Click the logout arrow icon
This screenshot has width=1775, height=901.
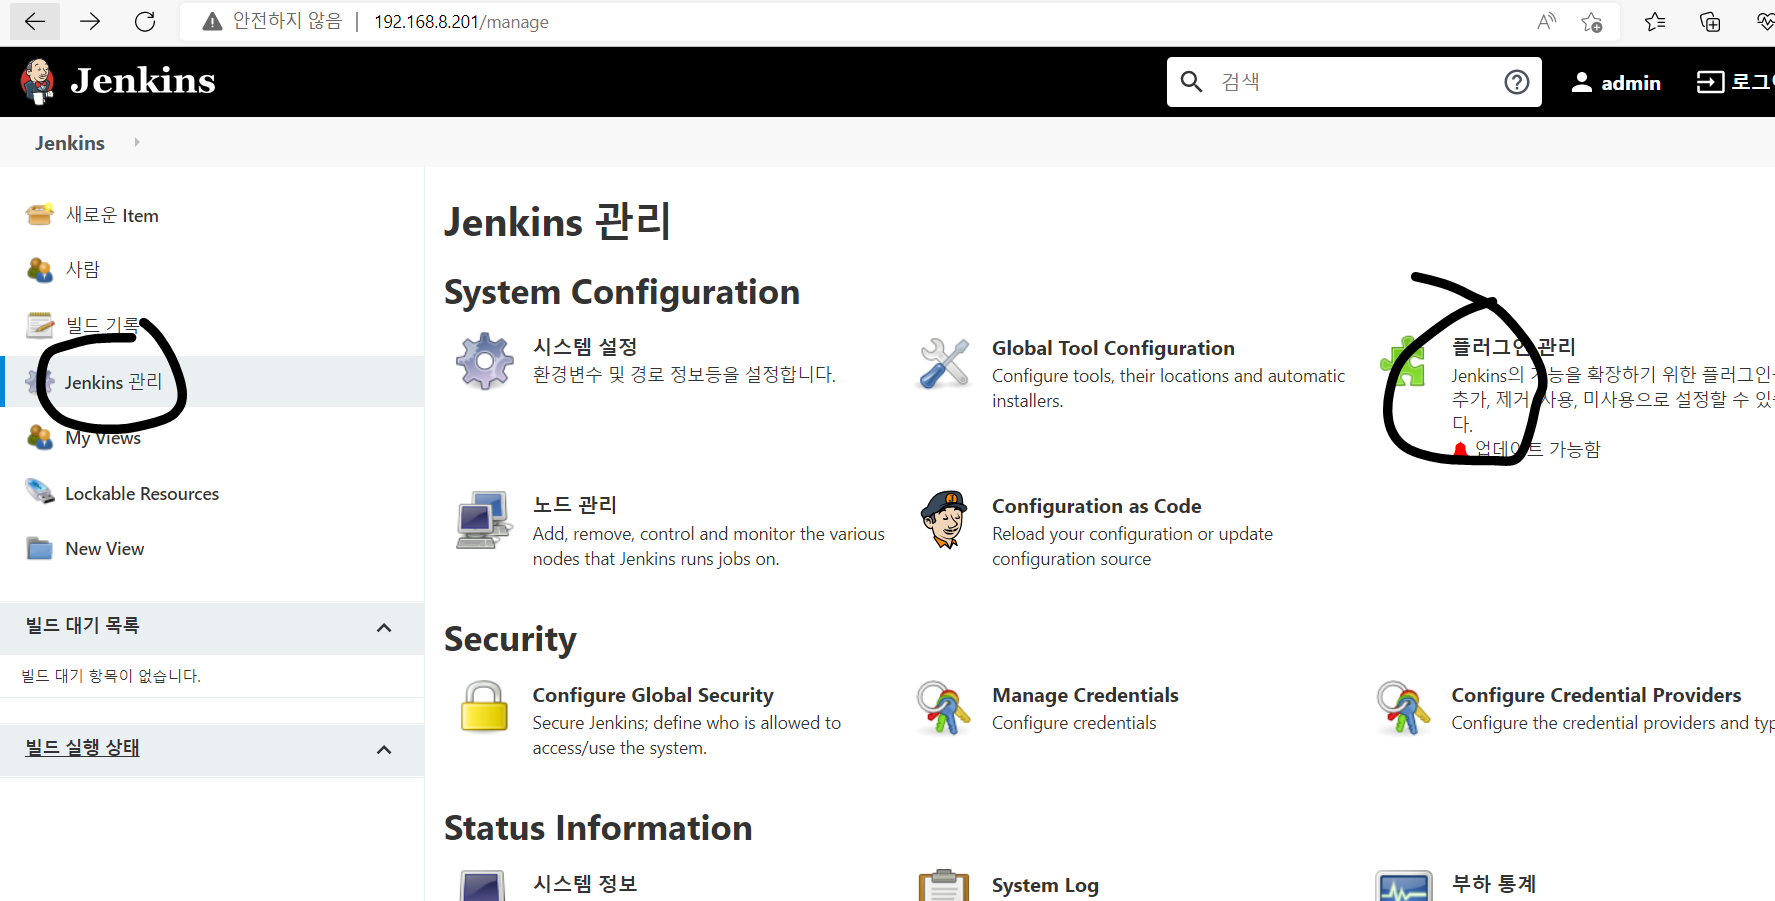(1710, 82)
